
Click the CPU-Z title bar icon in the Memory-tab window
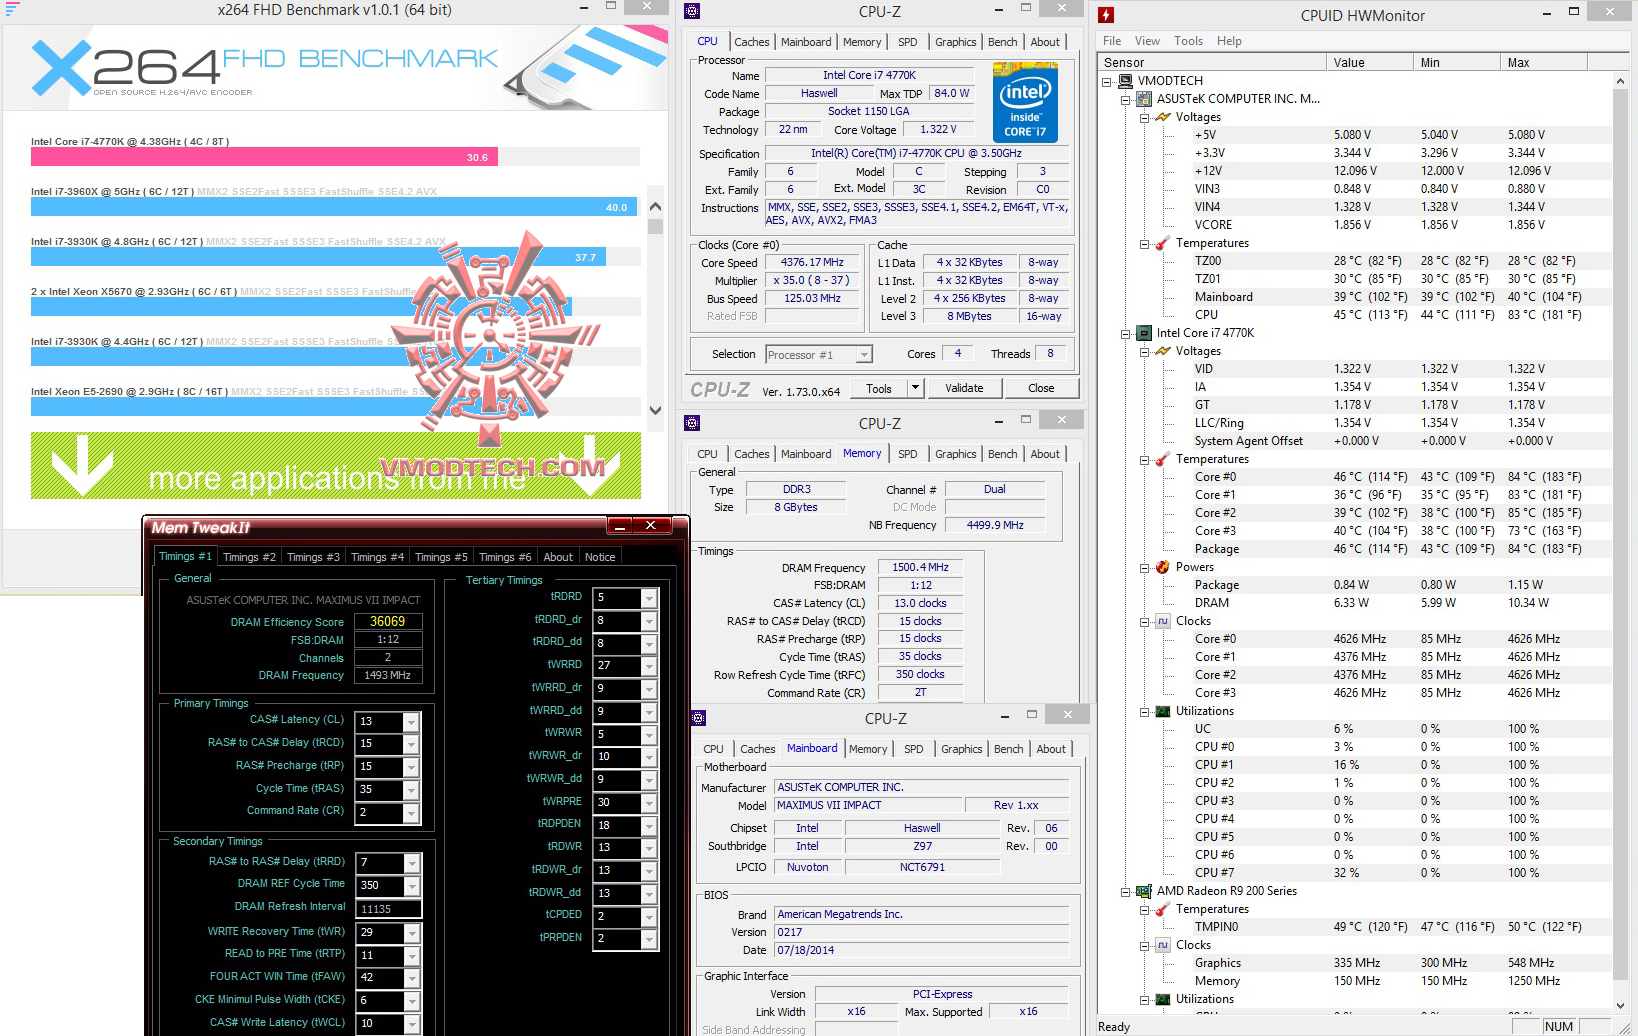click(x=692, y=422)
